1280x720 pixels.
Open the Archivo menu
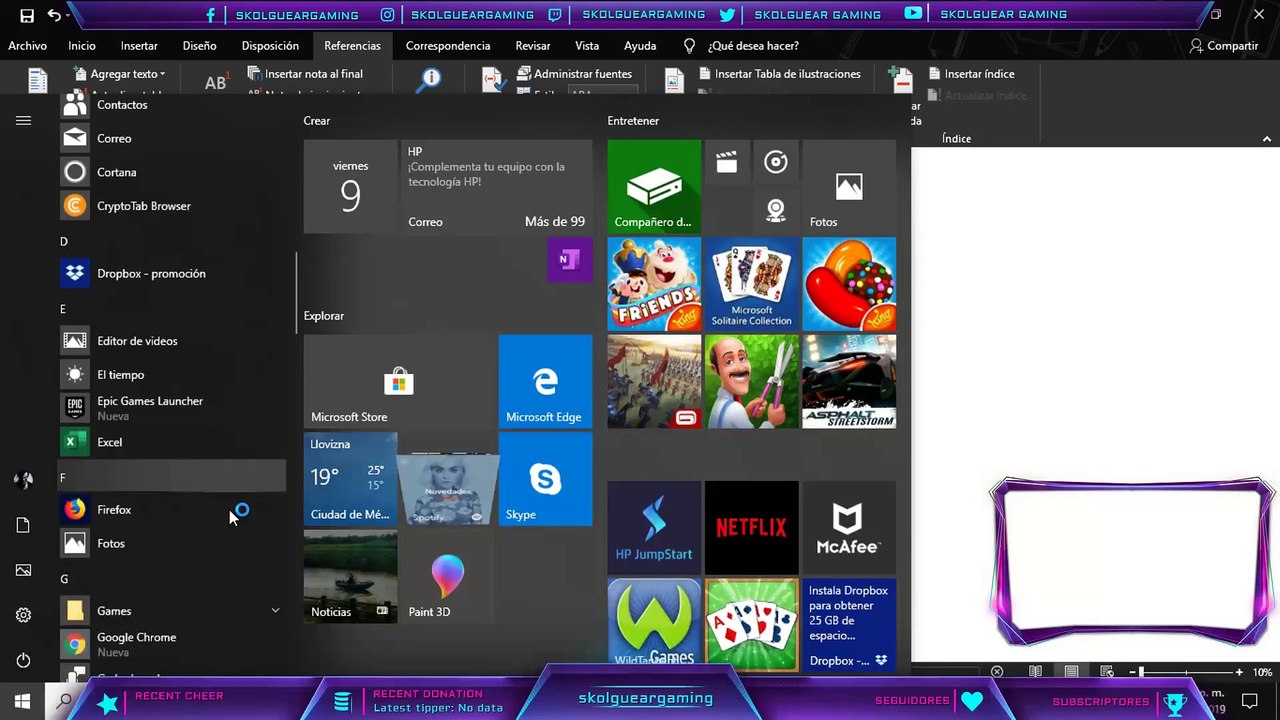(27, 46)
